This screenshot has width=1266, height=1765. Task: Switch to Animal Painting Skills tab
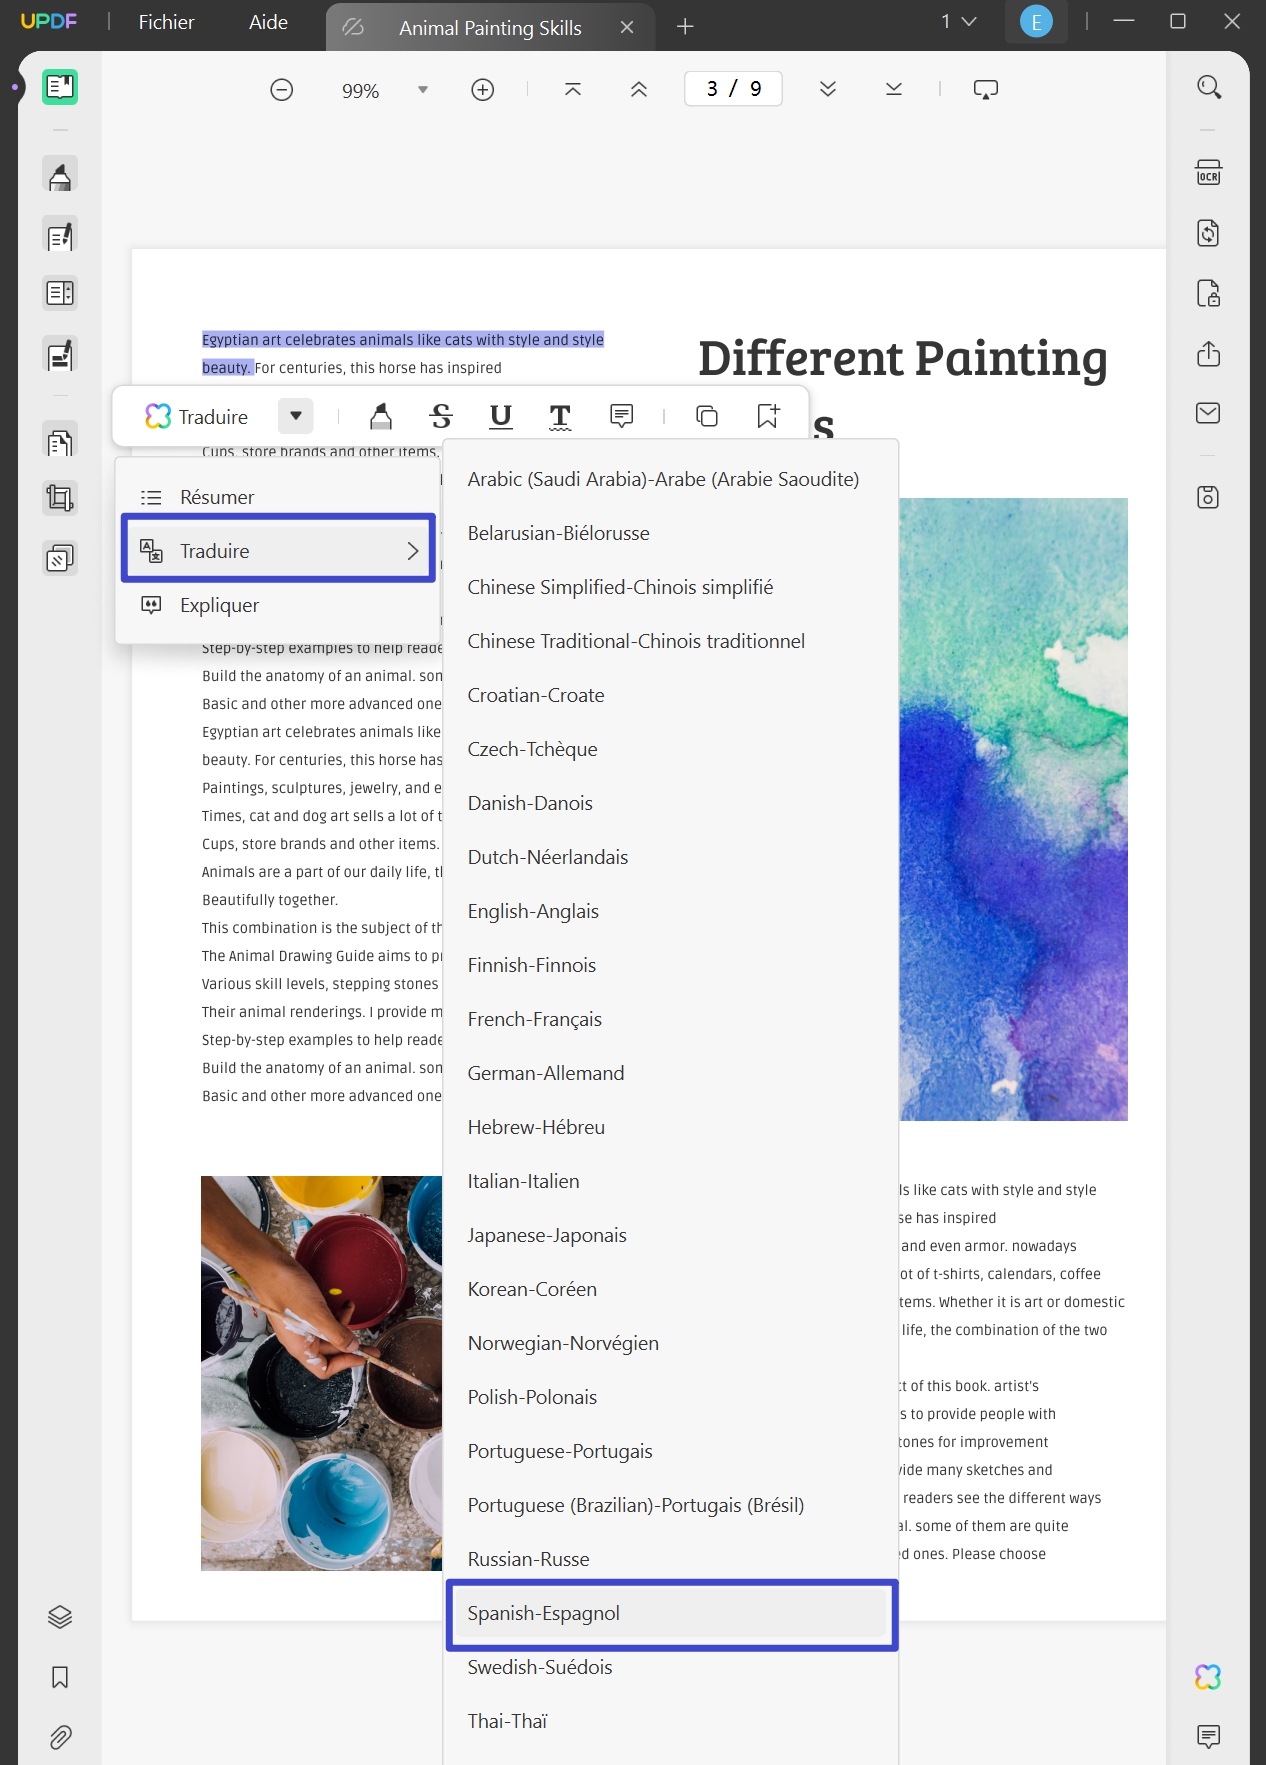490,28
